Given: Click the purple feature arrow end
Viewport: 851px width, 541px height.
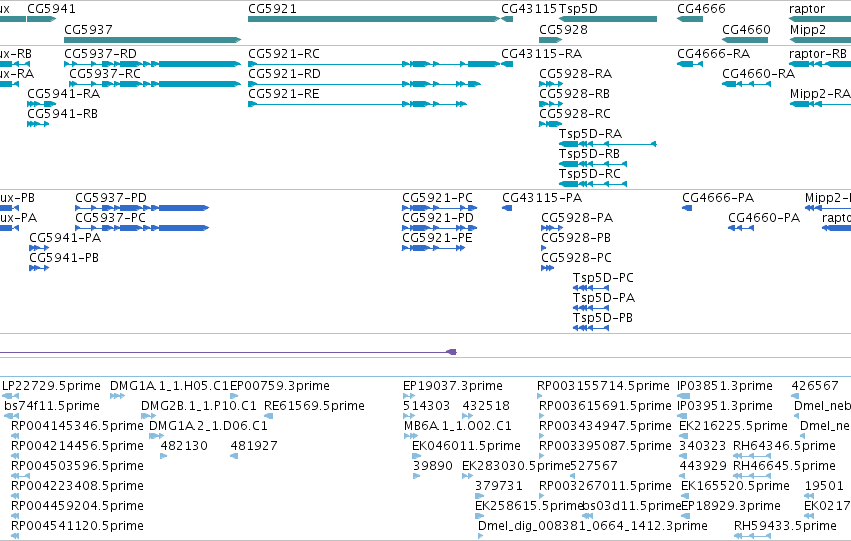Looking at the screenshot, I should click(452, 352).
